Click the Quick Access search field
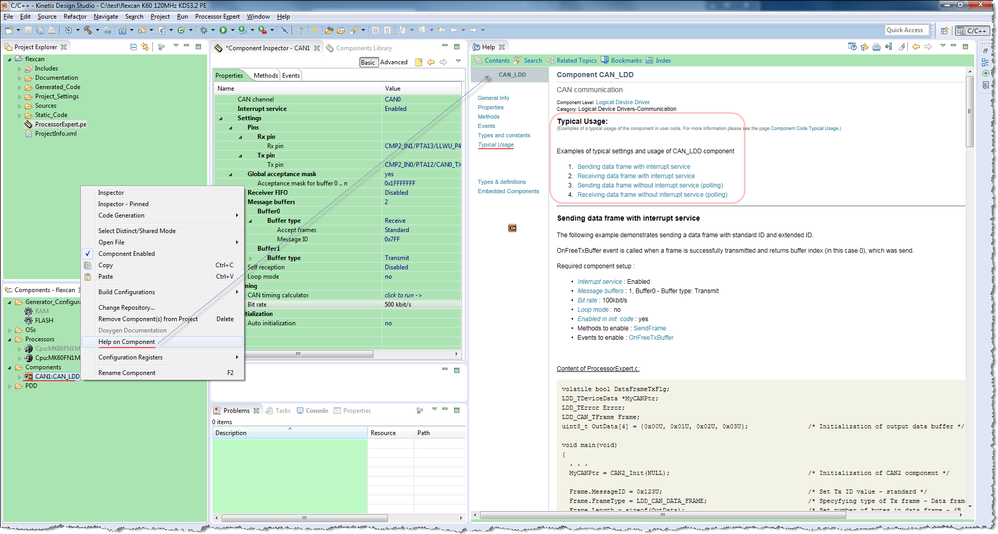This screenshot has width=998, height=534. [904, 30]
